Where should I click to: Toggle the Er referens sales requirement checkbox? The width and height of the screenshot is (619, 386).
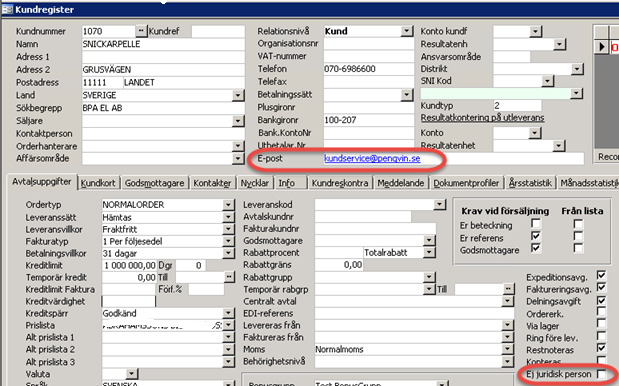(536, 236)
